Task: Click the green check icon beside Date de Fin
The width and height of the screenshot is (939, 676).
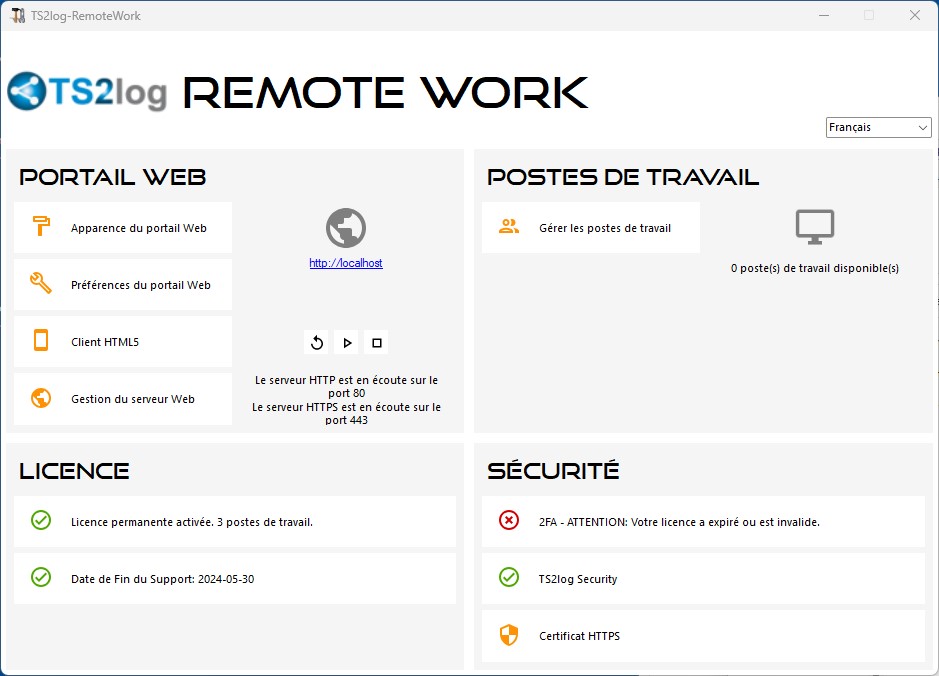Action: pyautogui.click(x=41, y=577)
